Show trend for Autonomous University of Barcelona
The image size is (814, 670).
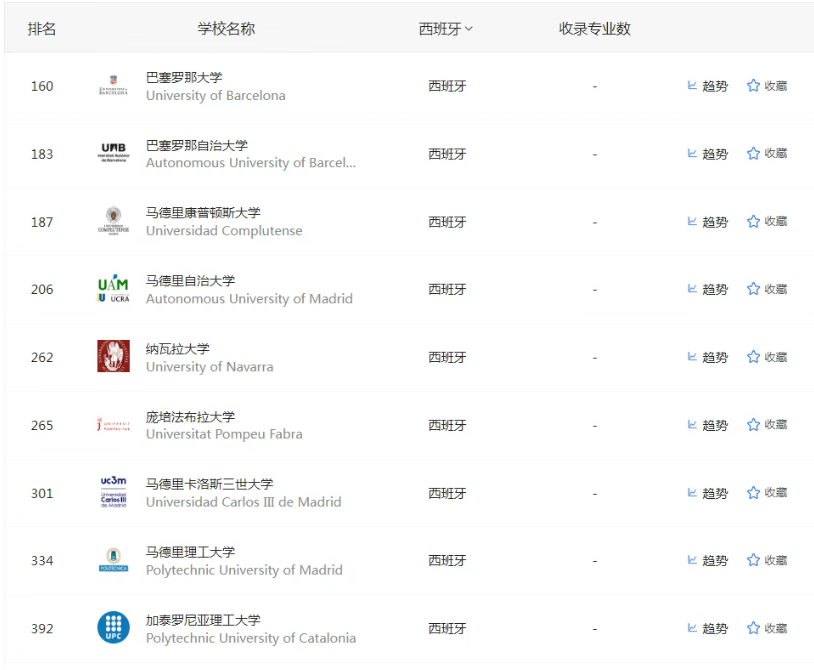coord(708,154)
